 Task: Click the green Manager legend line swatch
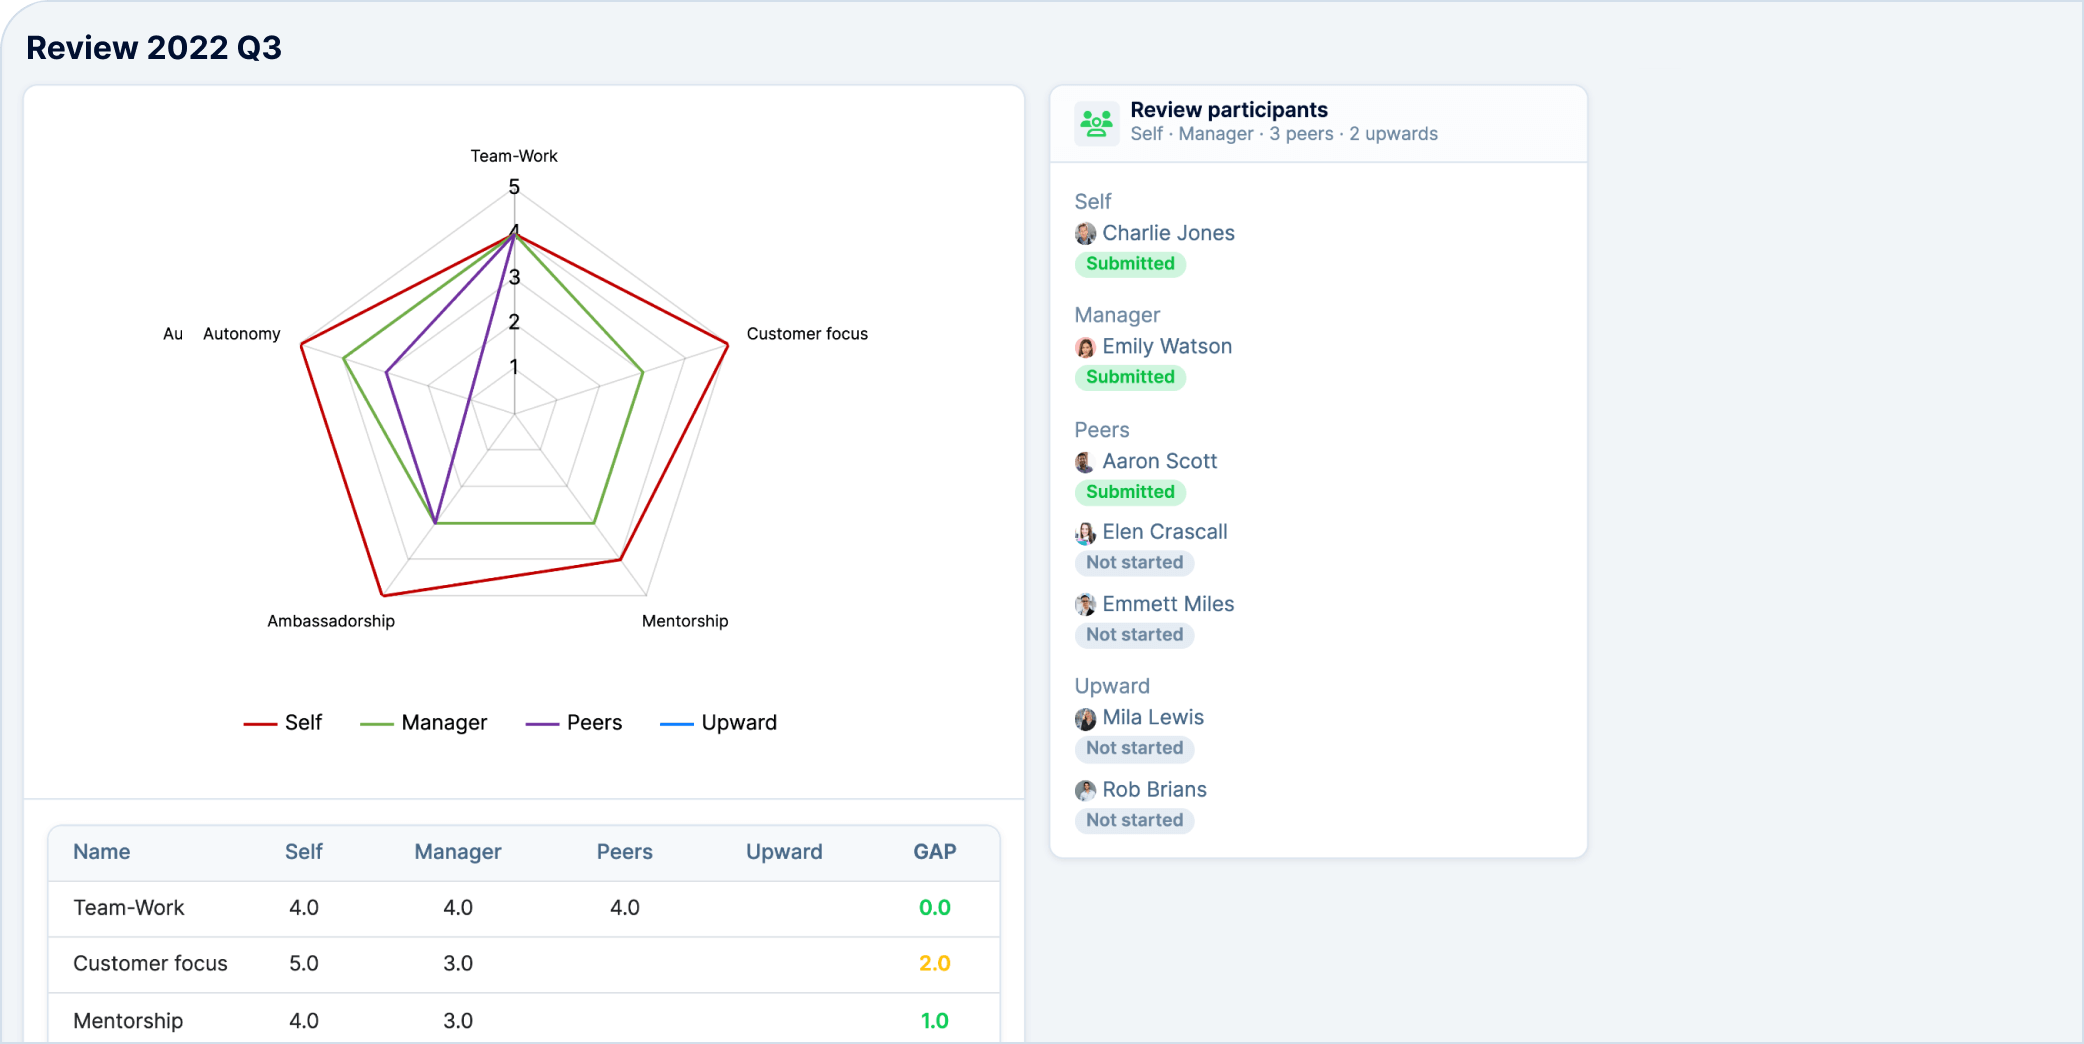click(377, 724)
